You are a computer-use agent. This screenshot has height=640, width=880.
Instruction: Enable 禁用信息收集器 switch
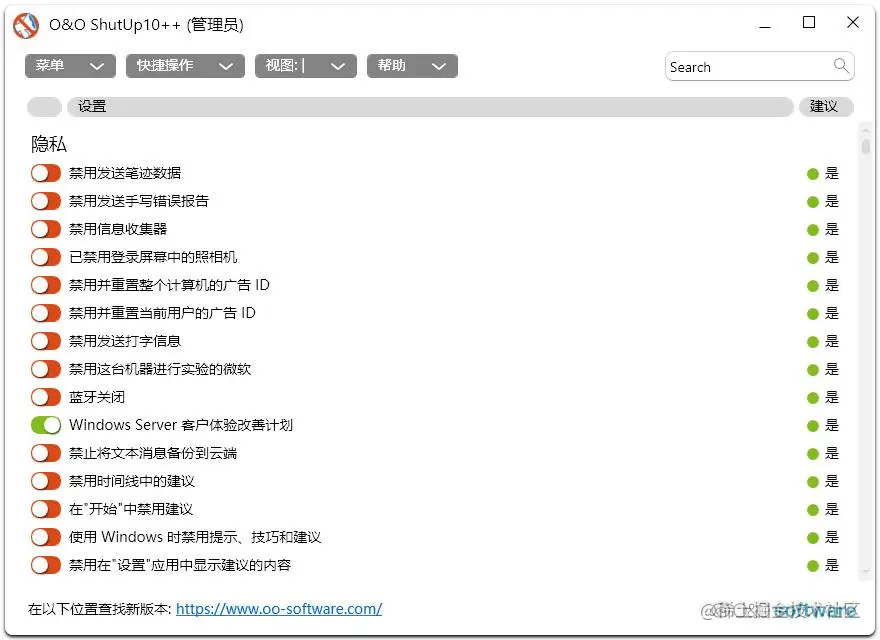click(45, 229)
